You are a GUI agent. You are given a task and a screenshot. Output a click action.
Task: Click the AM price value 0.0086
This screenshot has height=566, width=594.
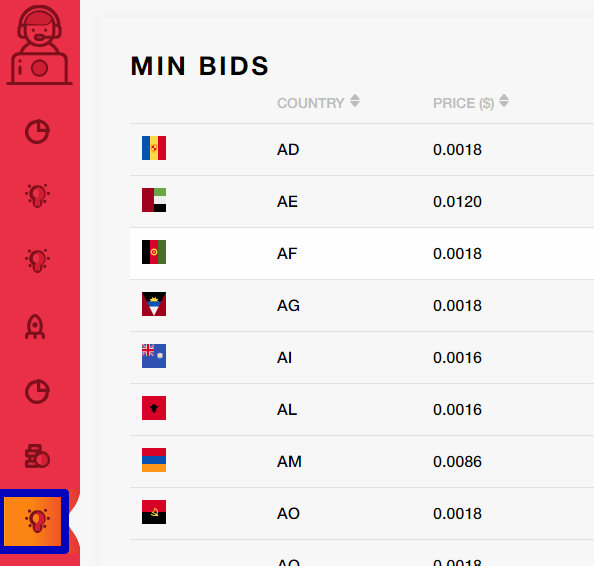click(x=457, y=461)
